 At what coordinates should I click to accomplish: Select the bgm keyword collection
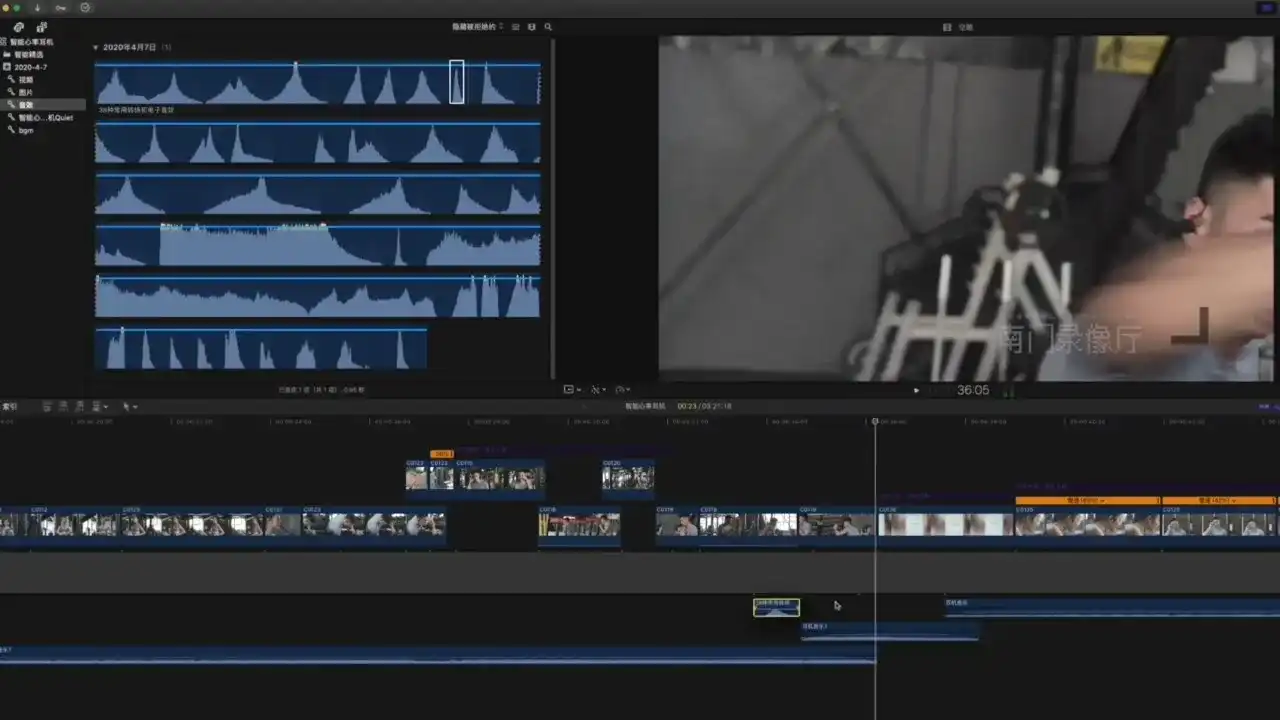tap(26, 130)
